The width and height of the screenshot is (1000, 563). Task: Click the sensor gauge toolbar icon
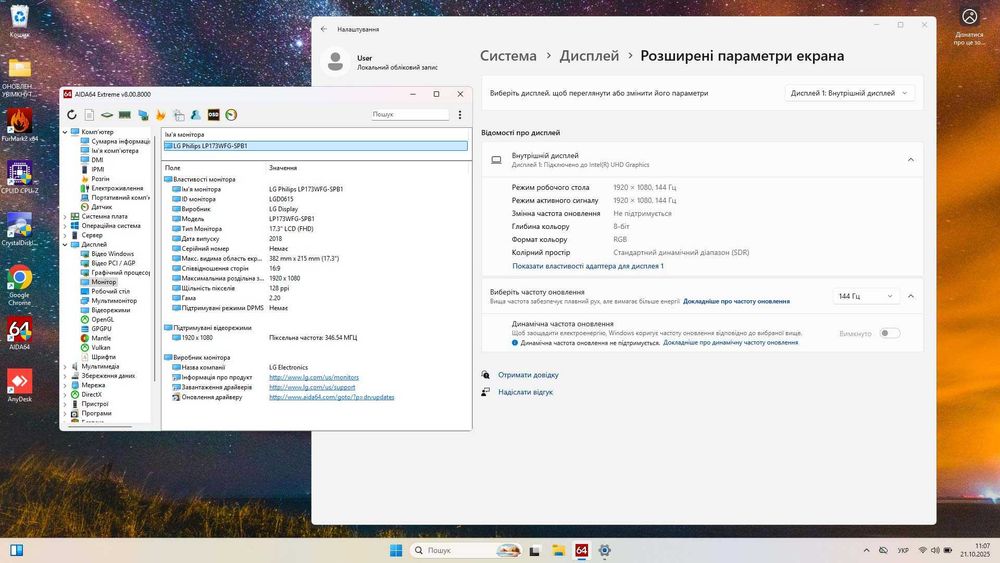(x=231, y=115)
